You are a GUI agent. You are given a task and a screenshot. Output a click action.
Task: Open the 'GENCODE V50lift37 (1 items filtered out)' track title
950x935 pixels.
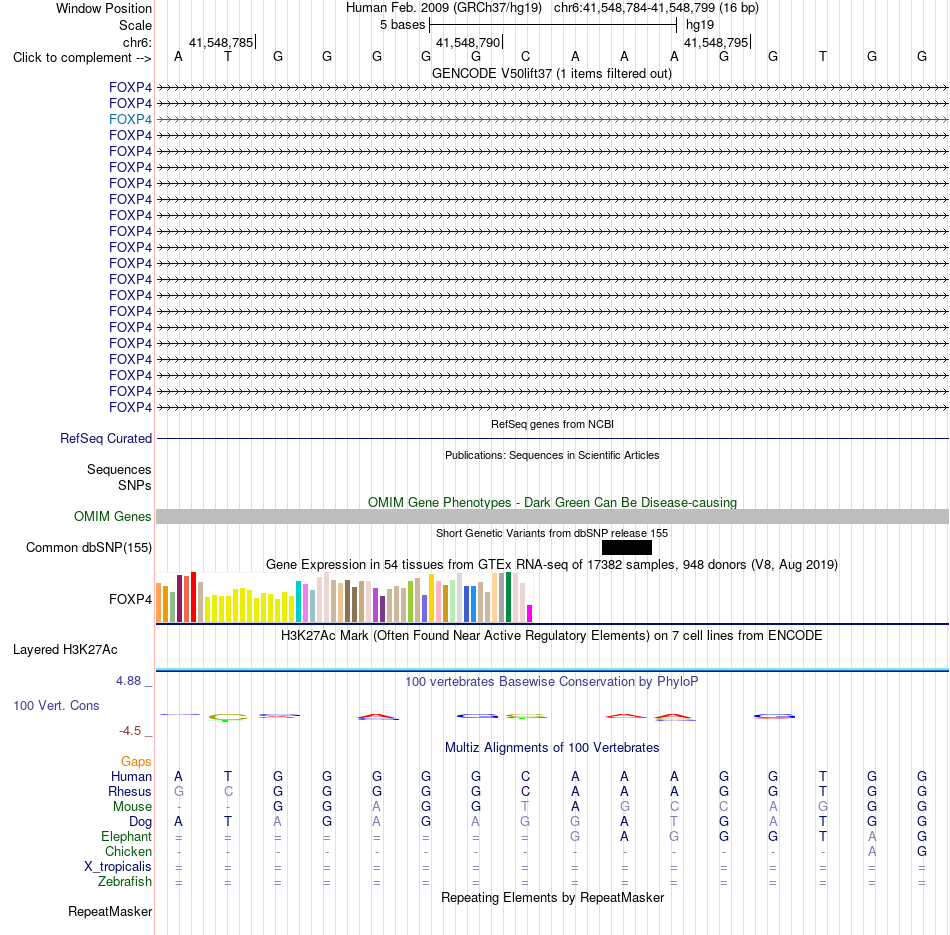pyautogui.click(x=552, y=73)
